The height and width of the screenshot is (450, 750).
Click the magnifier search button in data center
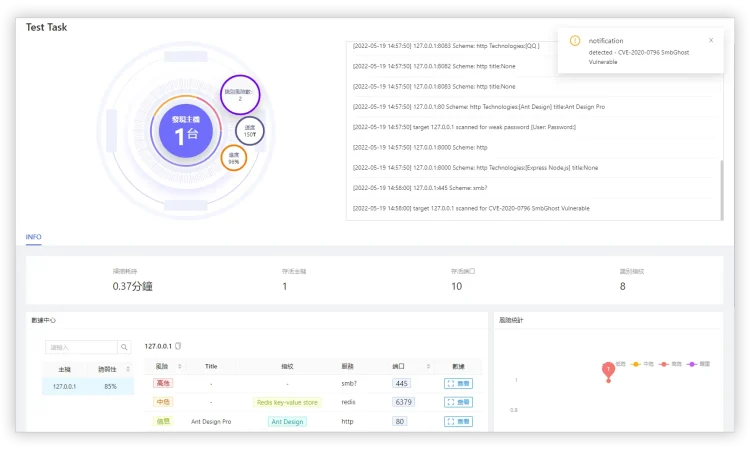point(124,347)
